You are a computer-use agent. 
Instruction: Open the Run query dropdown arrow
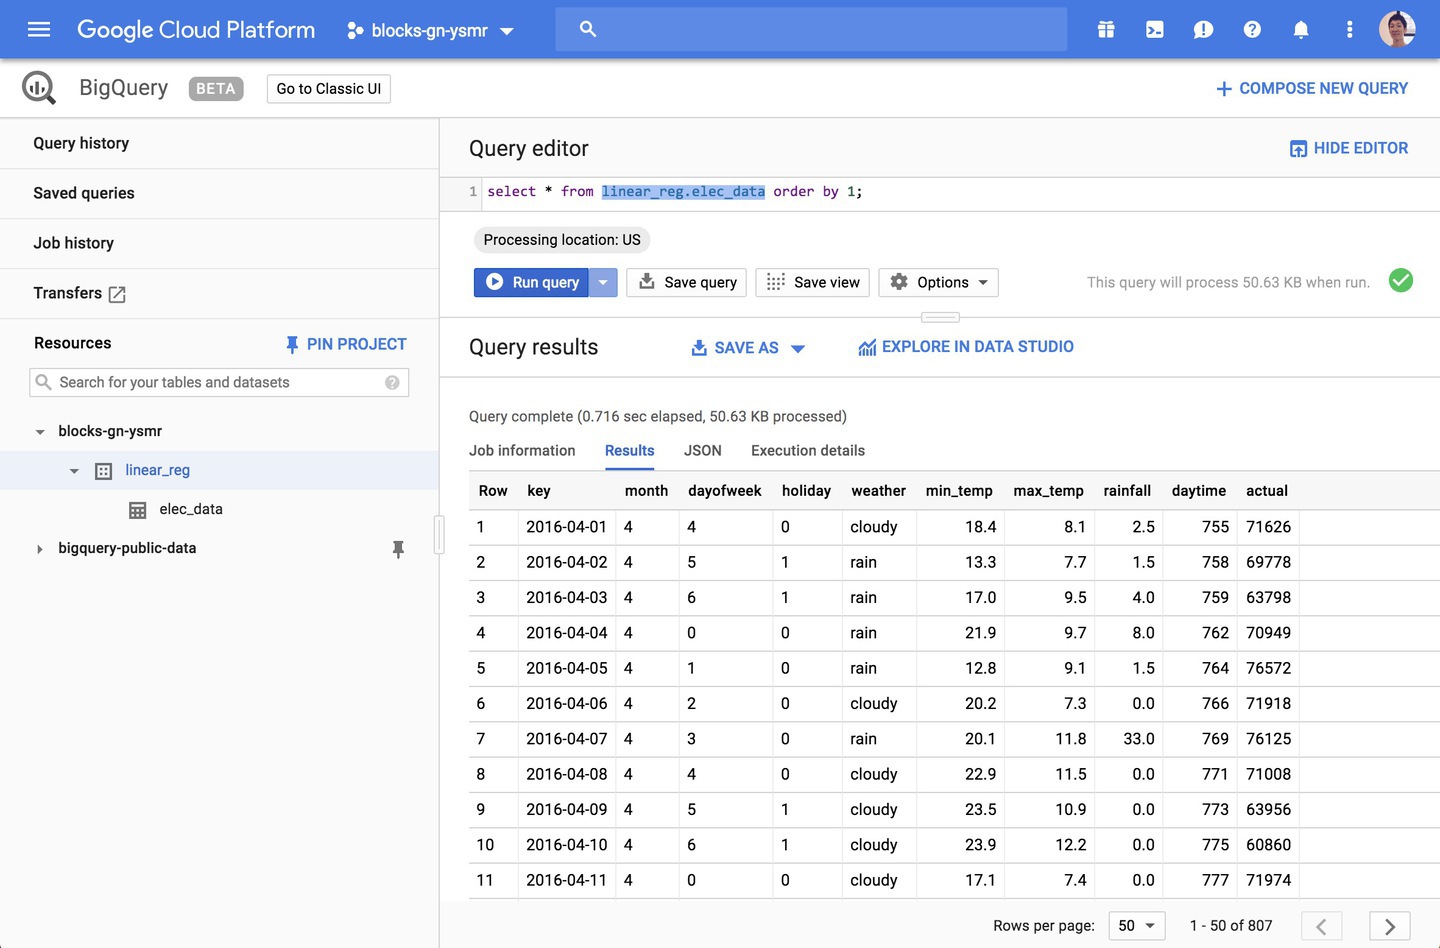pos(603,283)
